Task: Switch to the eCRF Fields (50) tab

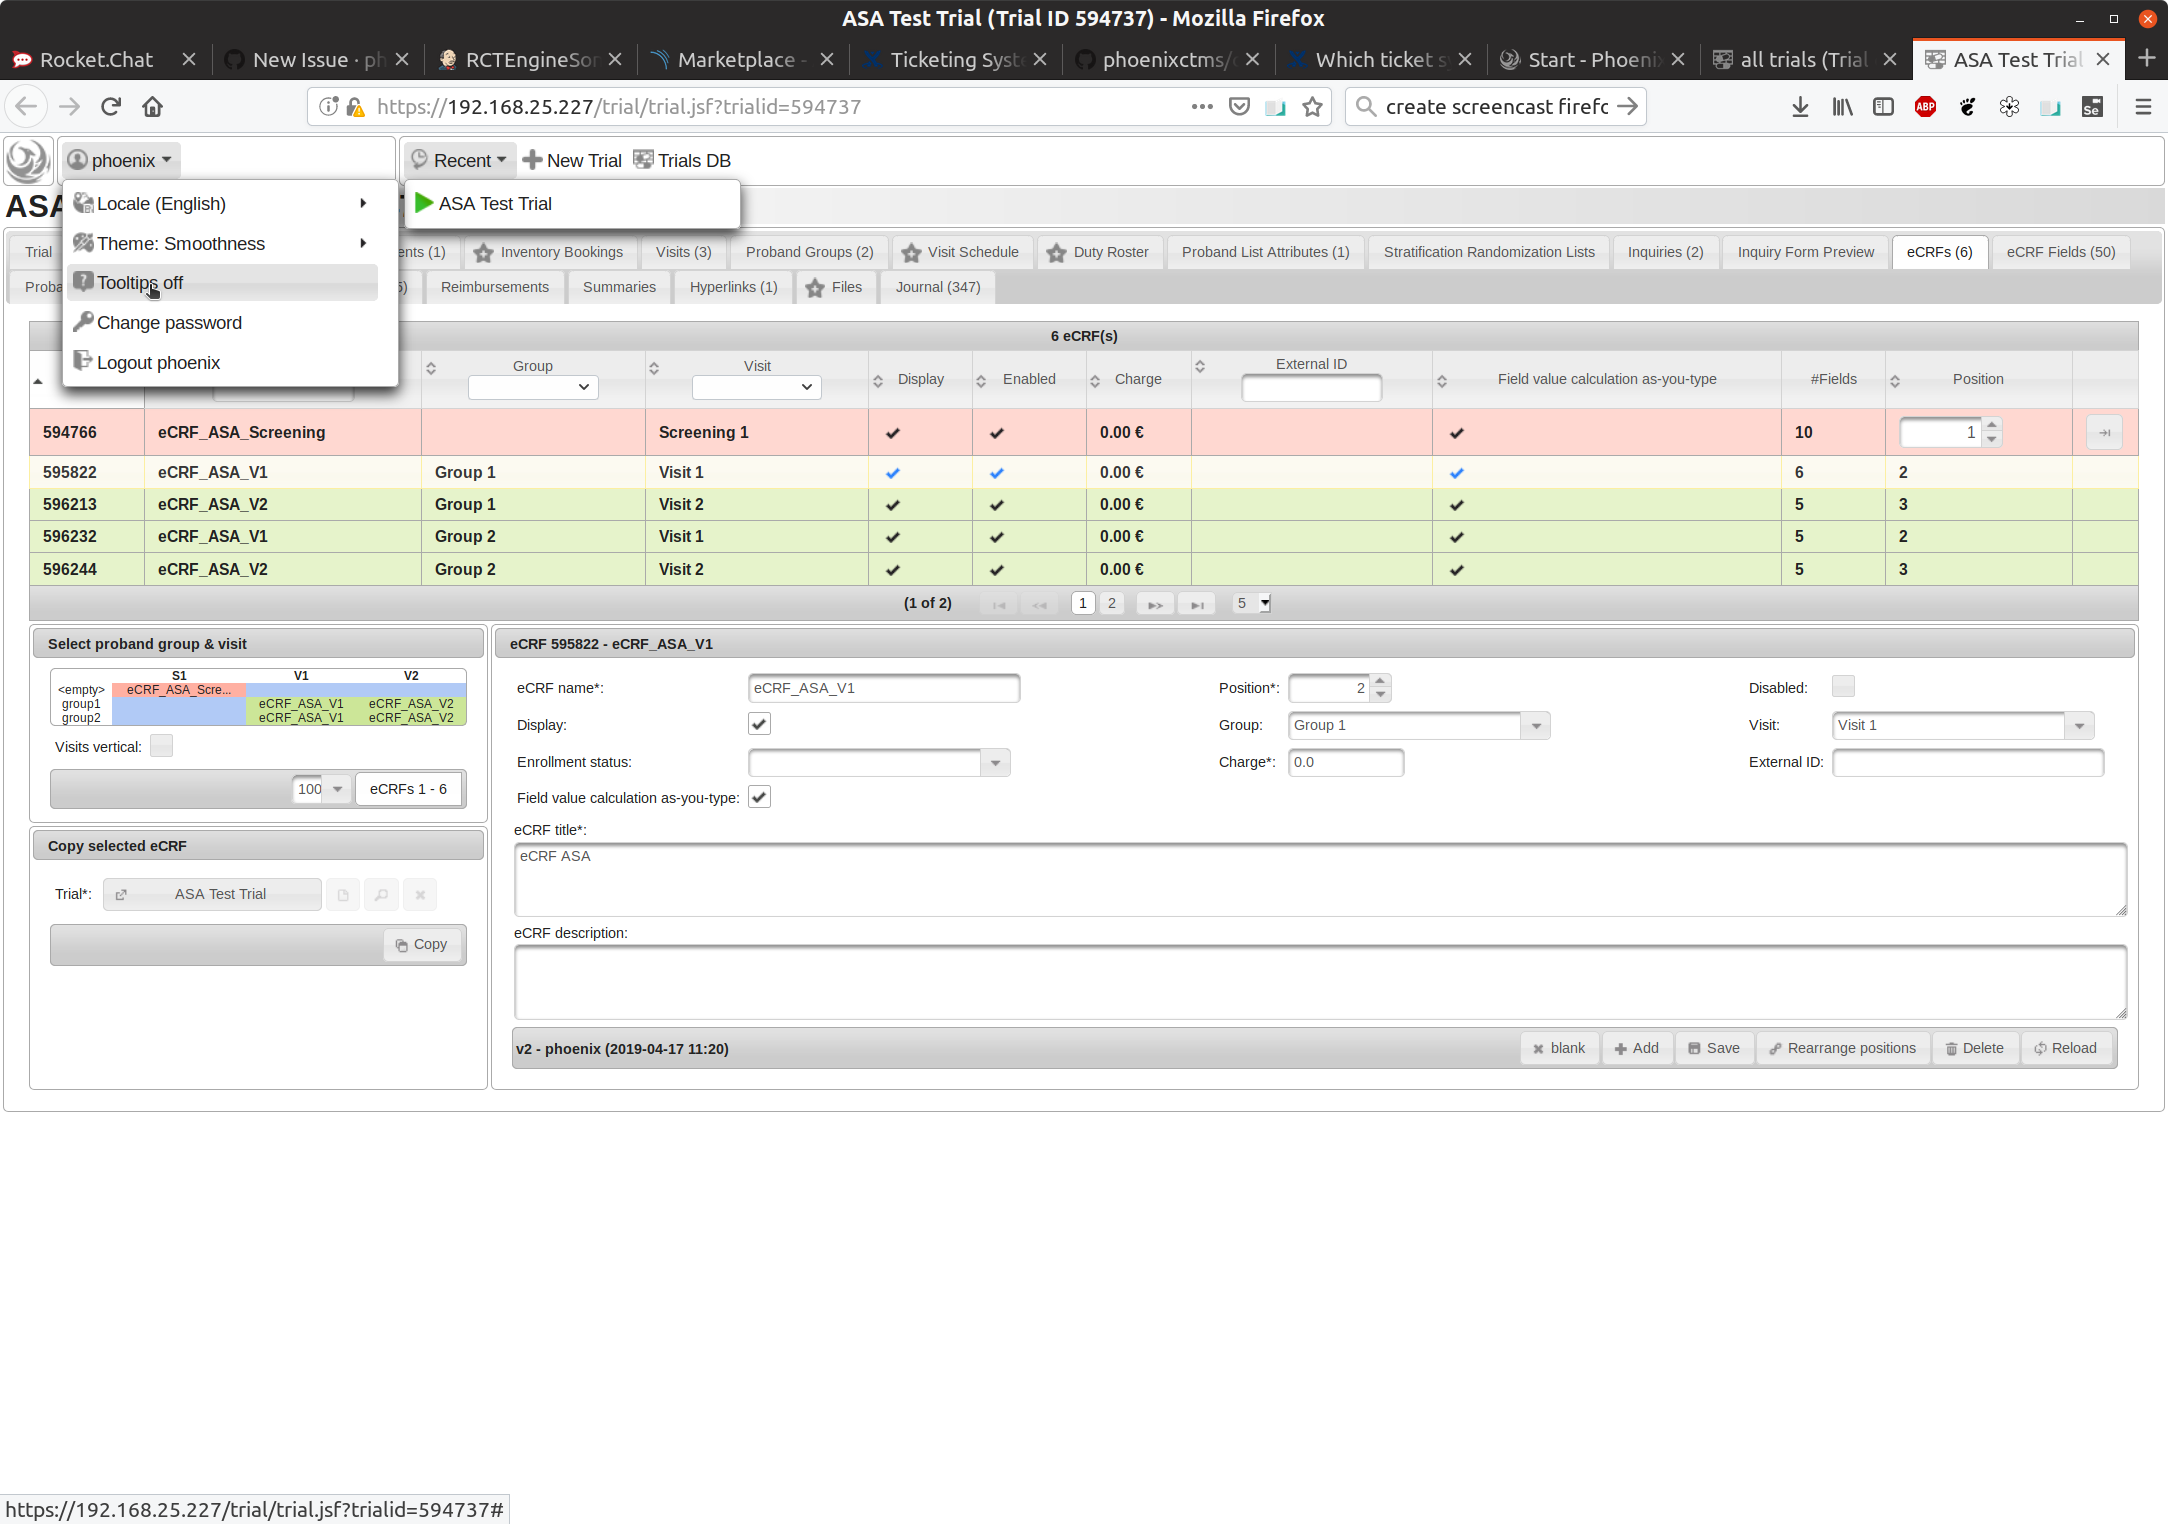Action: point(2060,252)
